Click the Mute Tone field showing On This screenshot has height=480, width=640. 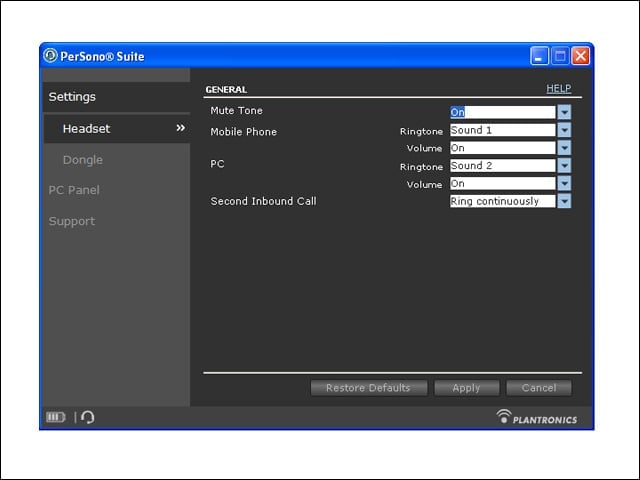(502, 112)
